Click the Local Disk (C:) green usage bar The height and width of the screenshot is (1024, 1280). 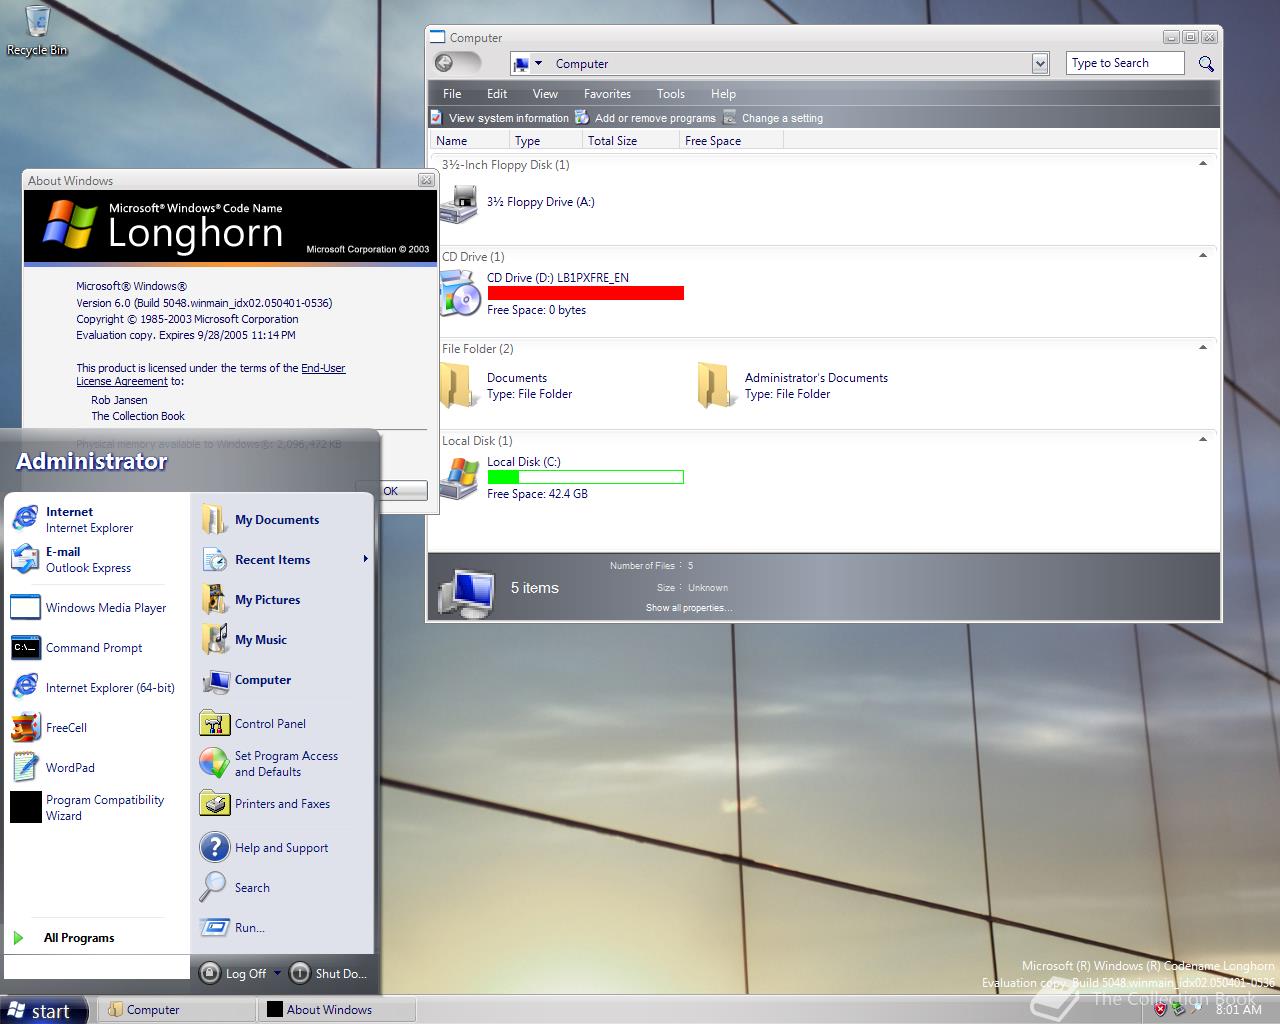coord(585,477)
